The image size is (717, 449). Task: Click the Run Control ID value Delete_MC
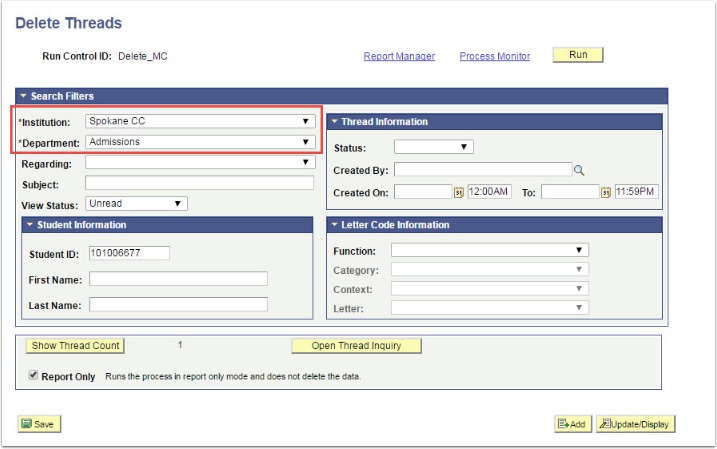[143, 56]
